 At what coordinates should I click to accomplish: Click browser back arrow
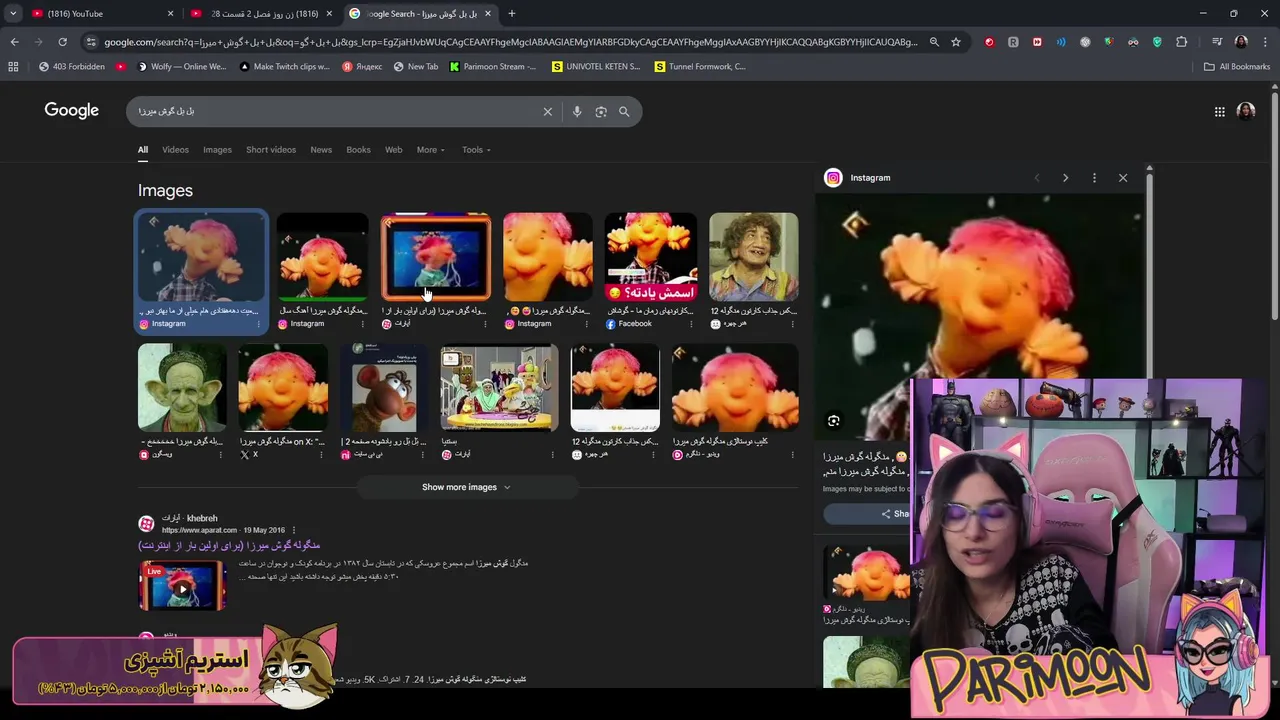[14, 42]
